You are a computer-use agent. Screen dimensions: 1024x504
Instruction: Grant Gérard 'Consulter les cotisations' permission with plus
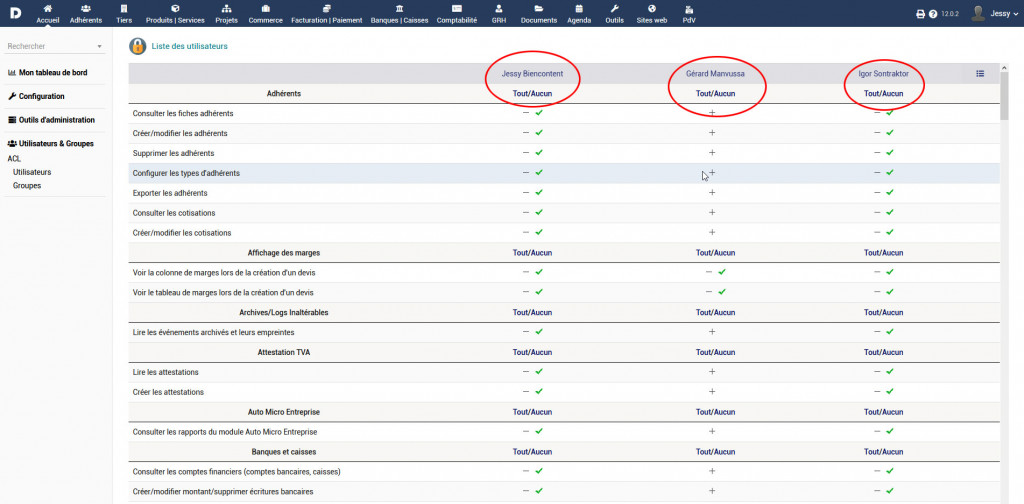coord(712,212)
